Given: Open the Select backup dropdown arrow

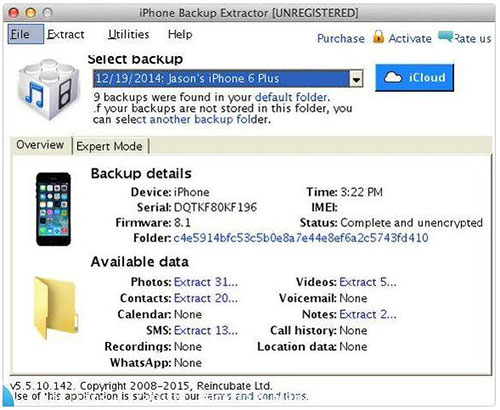Looking at the screenshot, I should 356,79.
